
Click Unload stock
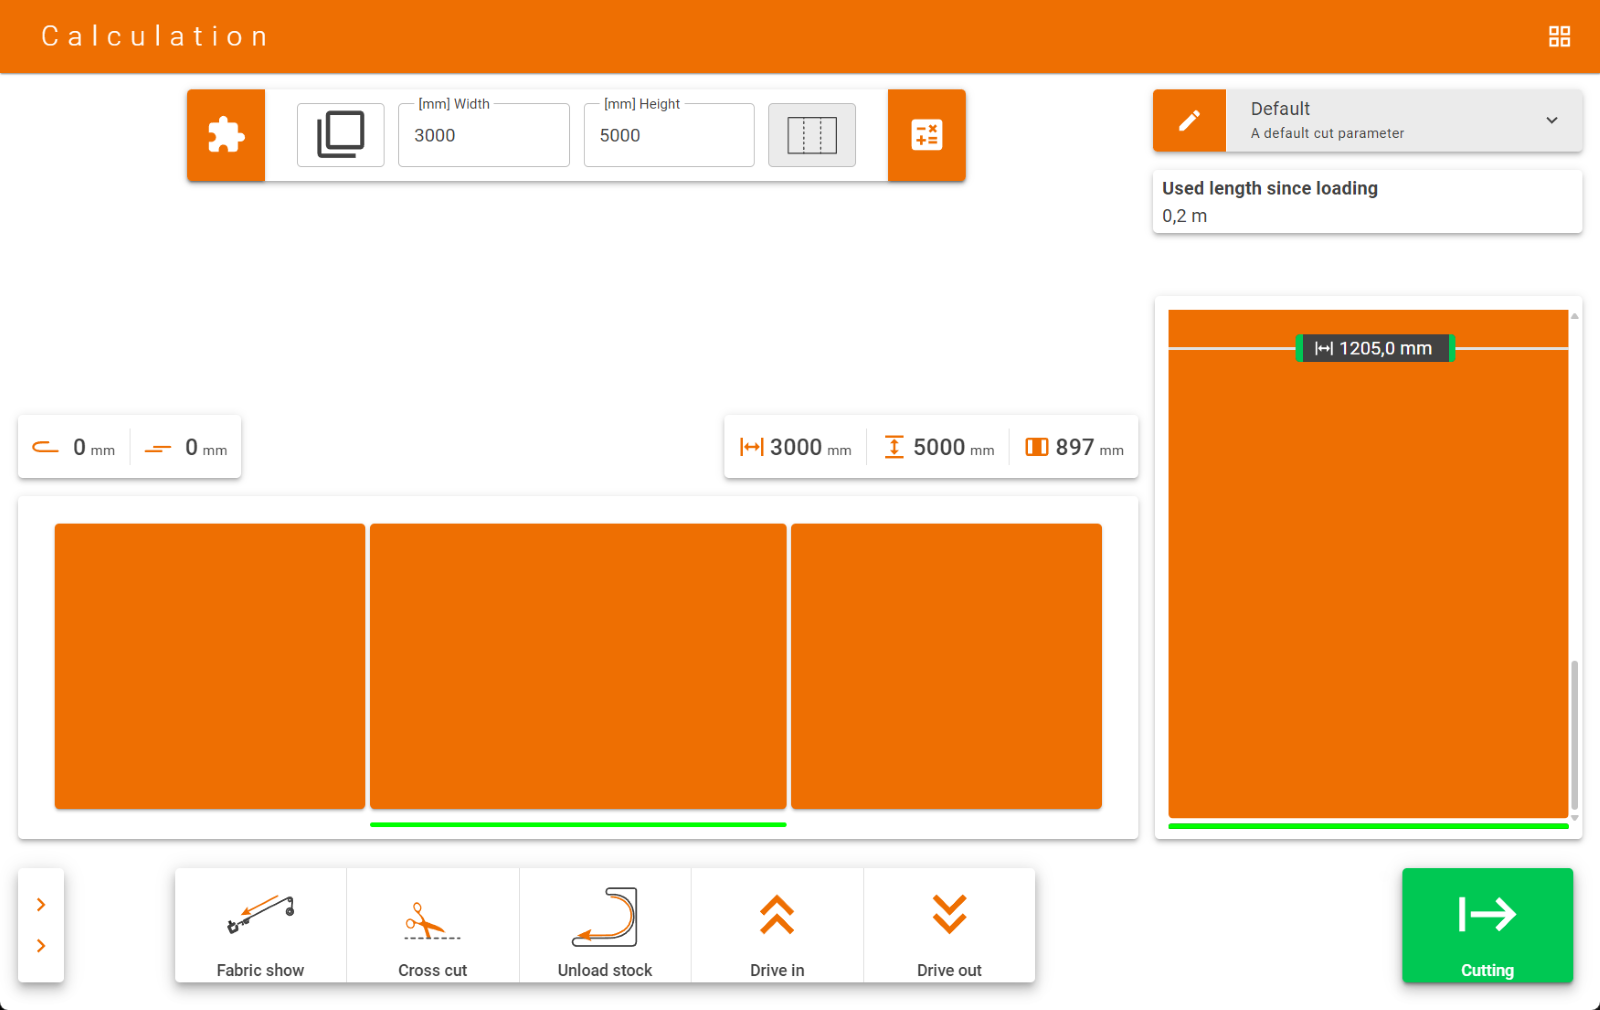[x=605, y=926]
